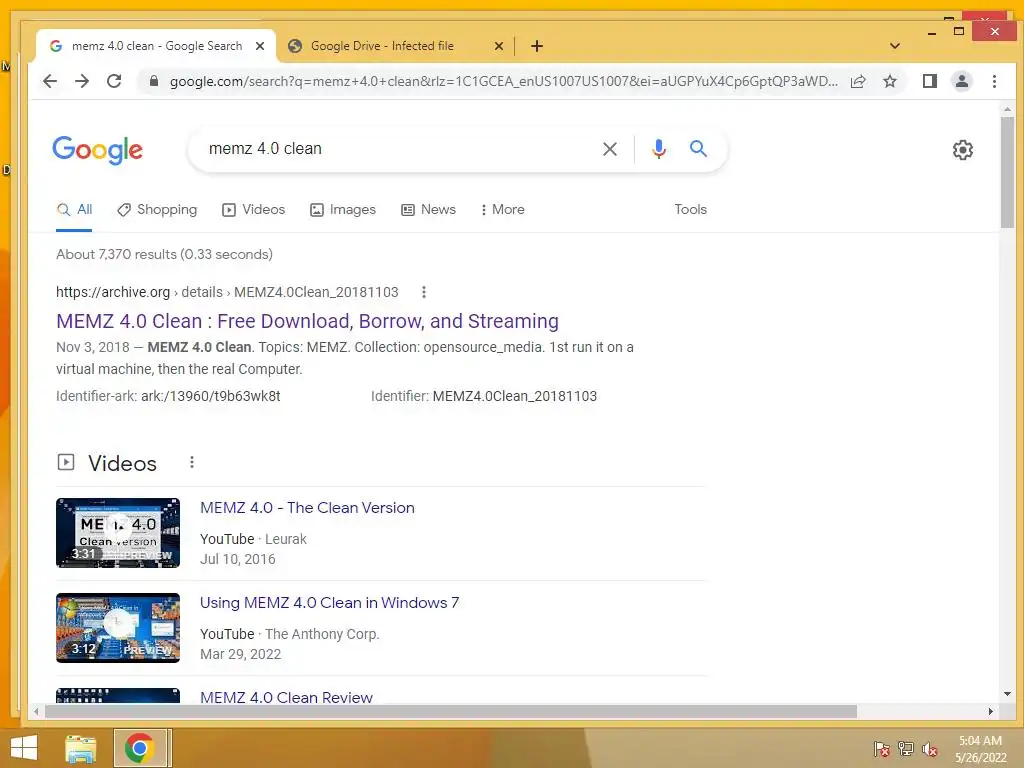
Task: Open the Chrome profile avatar
Action: (x=961, y=81)
